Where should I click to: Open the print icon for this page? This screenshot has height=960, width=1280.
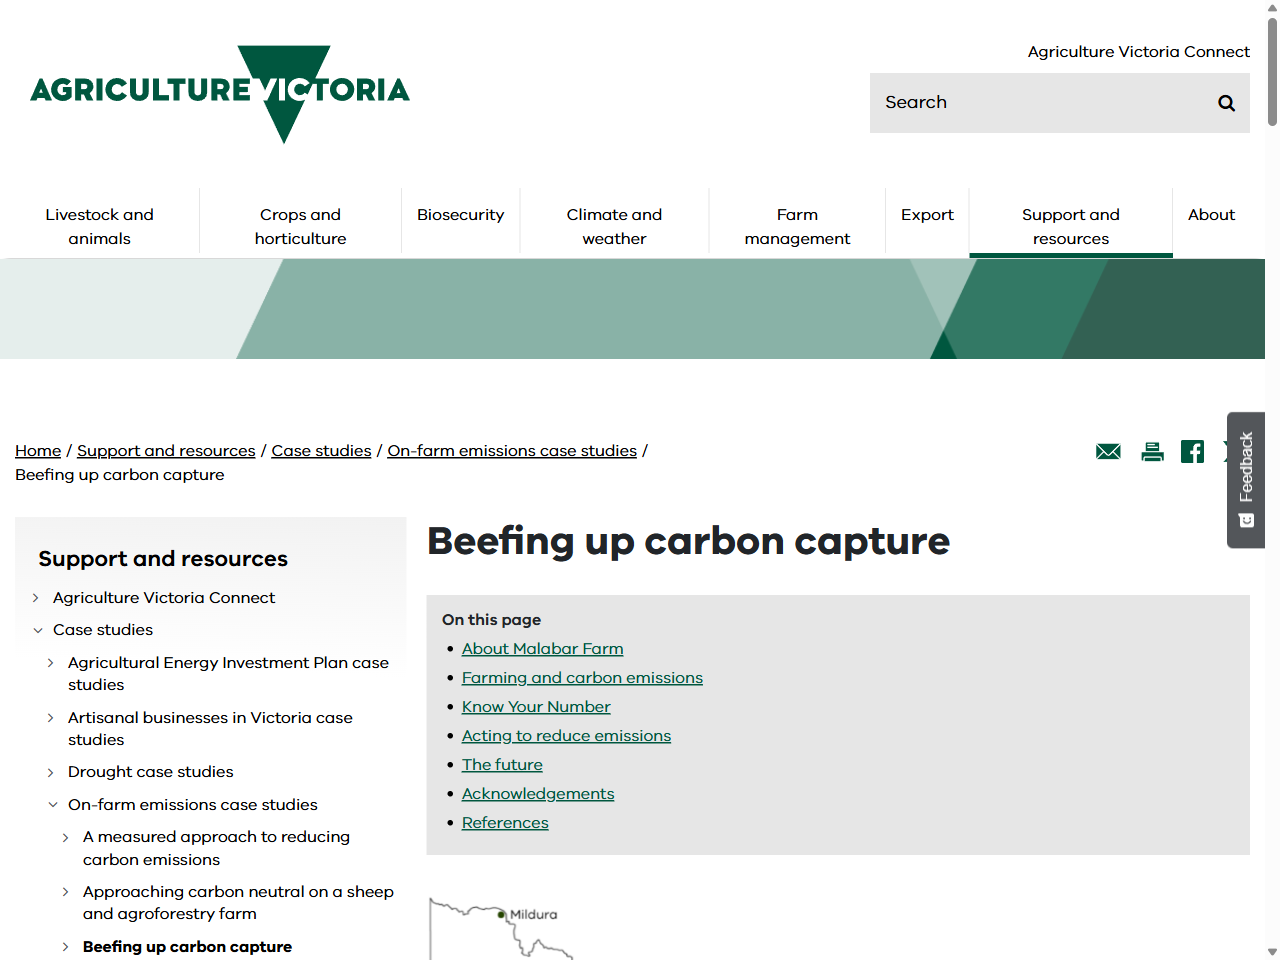(x=1152, y=451)
